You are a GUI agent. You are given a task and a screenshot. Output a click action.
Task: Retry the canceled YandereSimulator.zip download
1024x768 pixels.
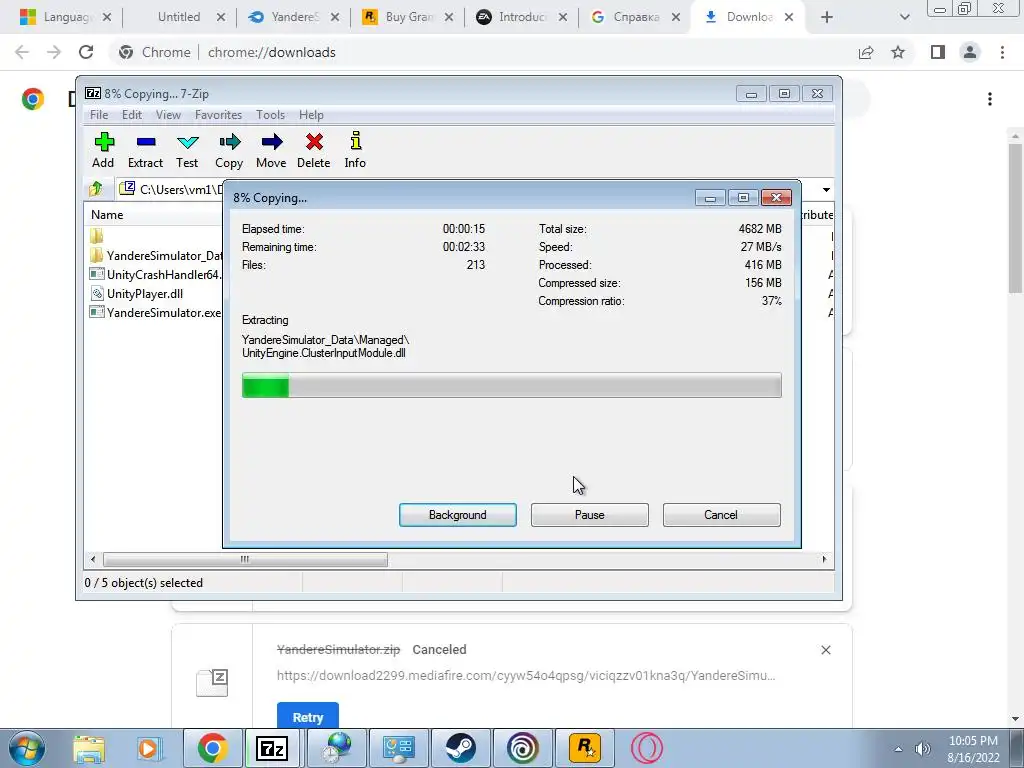308,716
